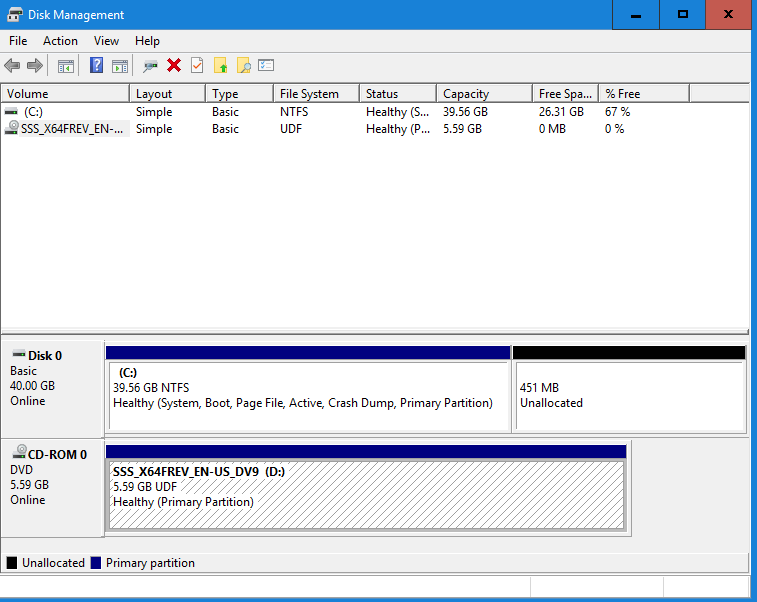Click the Properties checkmark page icon

[197, 65]
